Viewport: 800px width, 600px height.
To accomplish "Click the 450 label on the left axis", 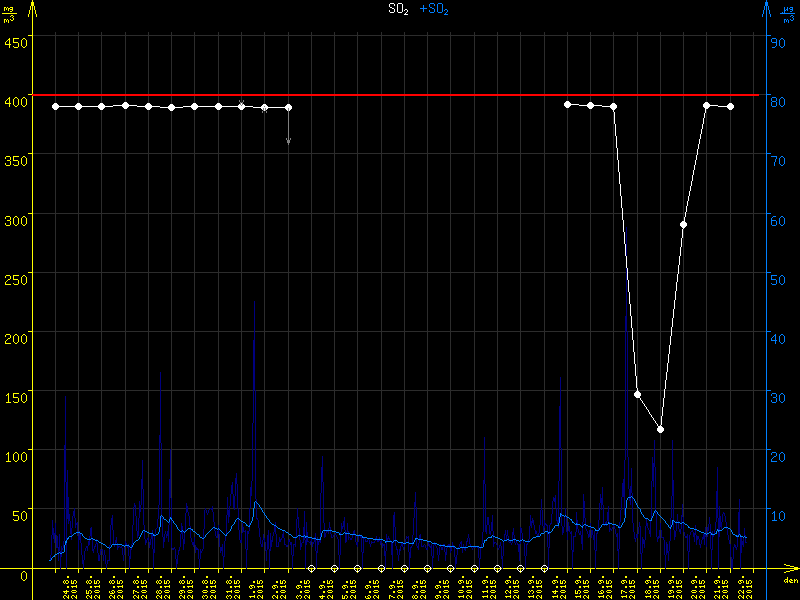I will point(15,42).
